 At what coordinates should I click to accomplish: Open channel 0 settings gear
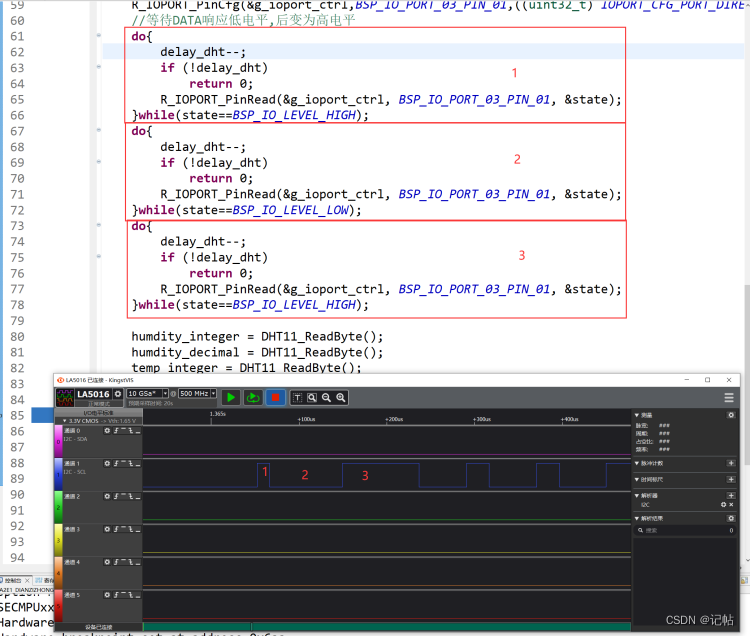(107, 431)
